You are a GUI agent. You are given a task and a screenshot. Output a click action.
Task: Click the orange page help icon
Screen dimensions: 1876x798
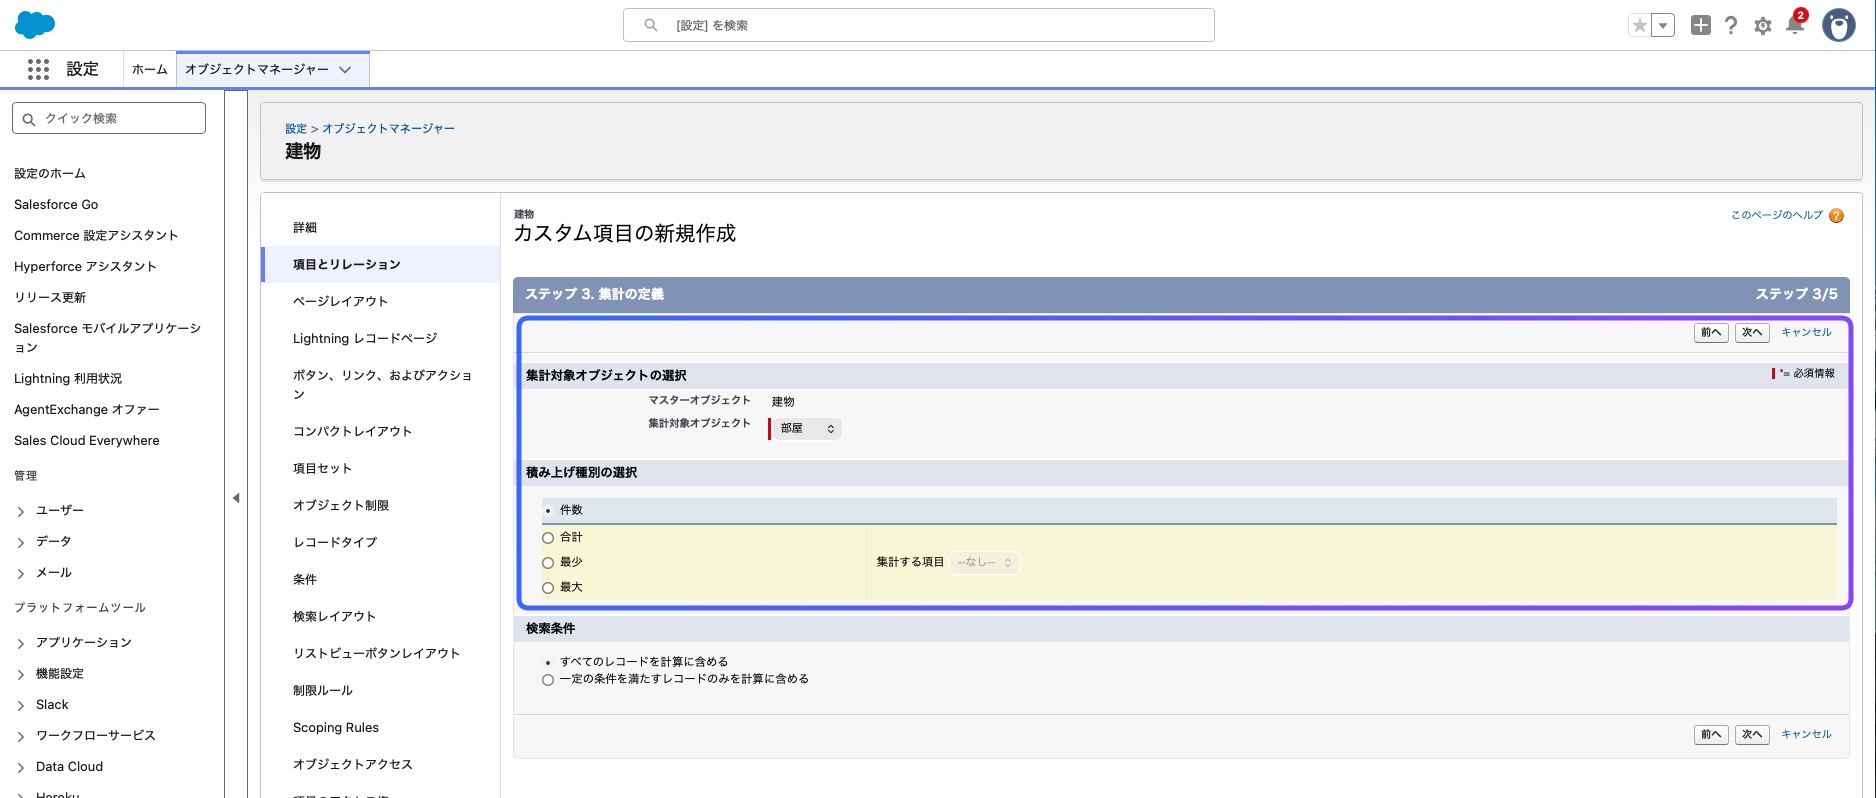click(1836, 216)
